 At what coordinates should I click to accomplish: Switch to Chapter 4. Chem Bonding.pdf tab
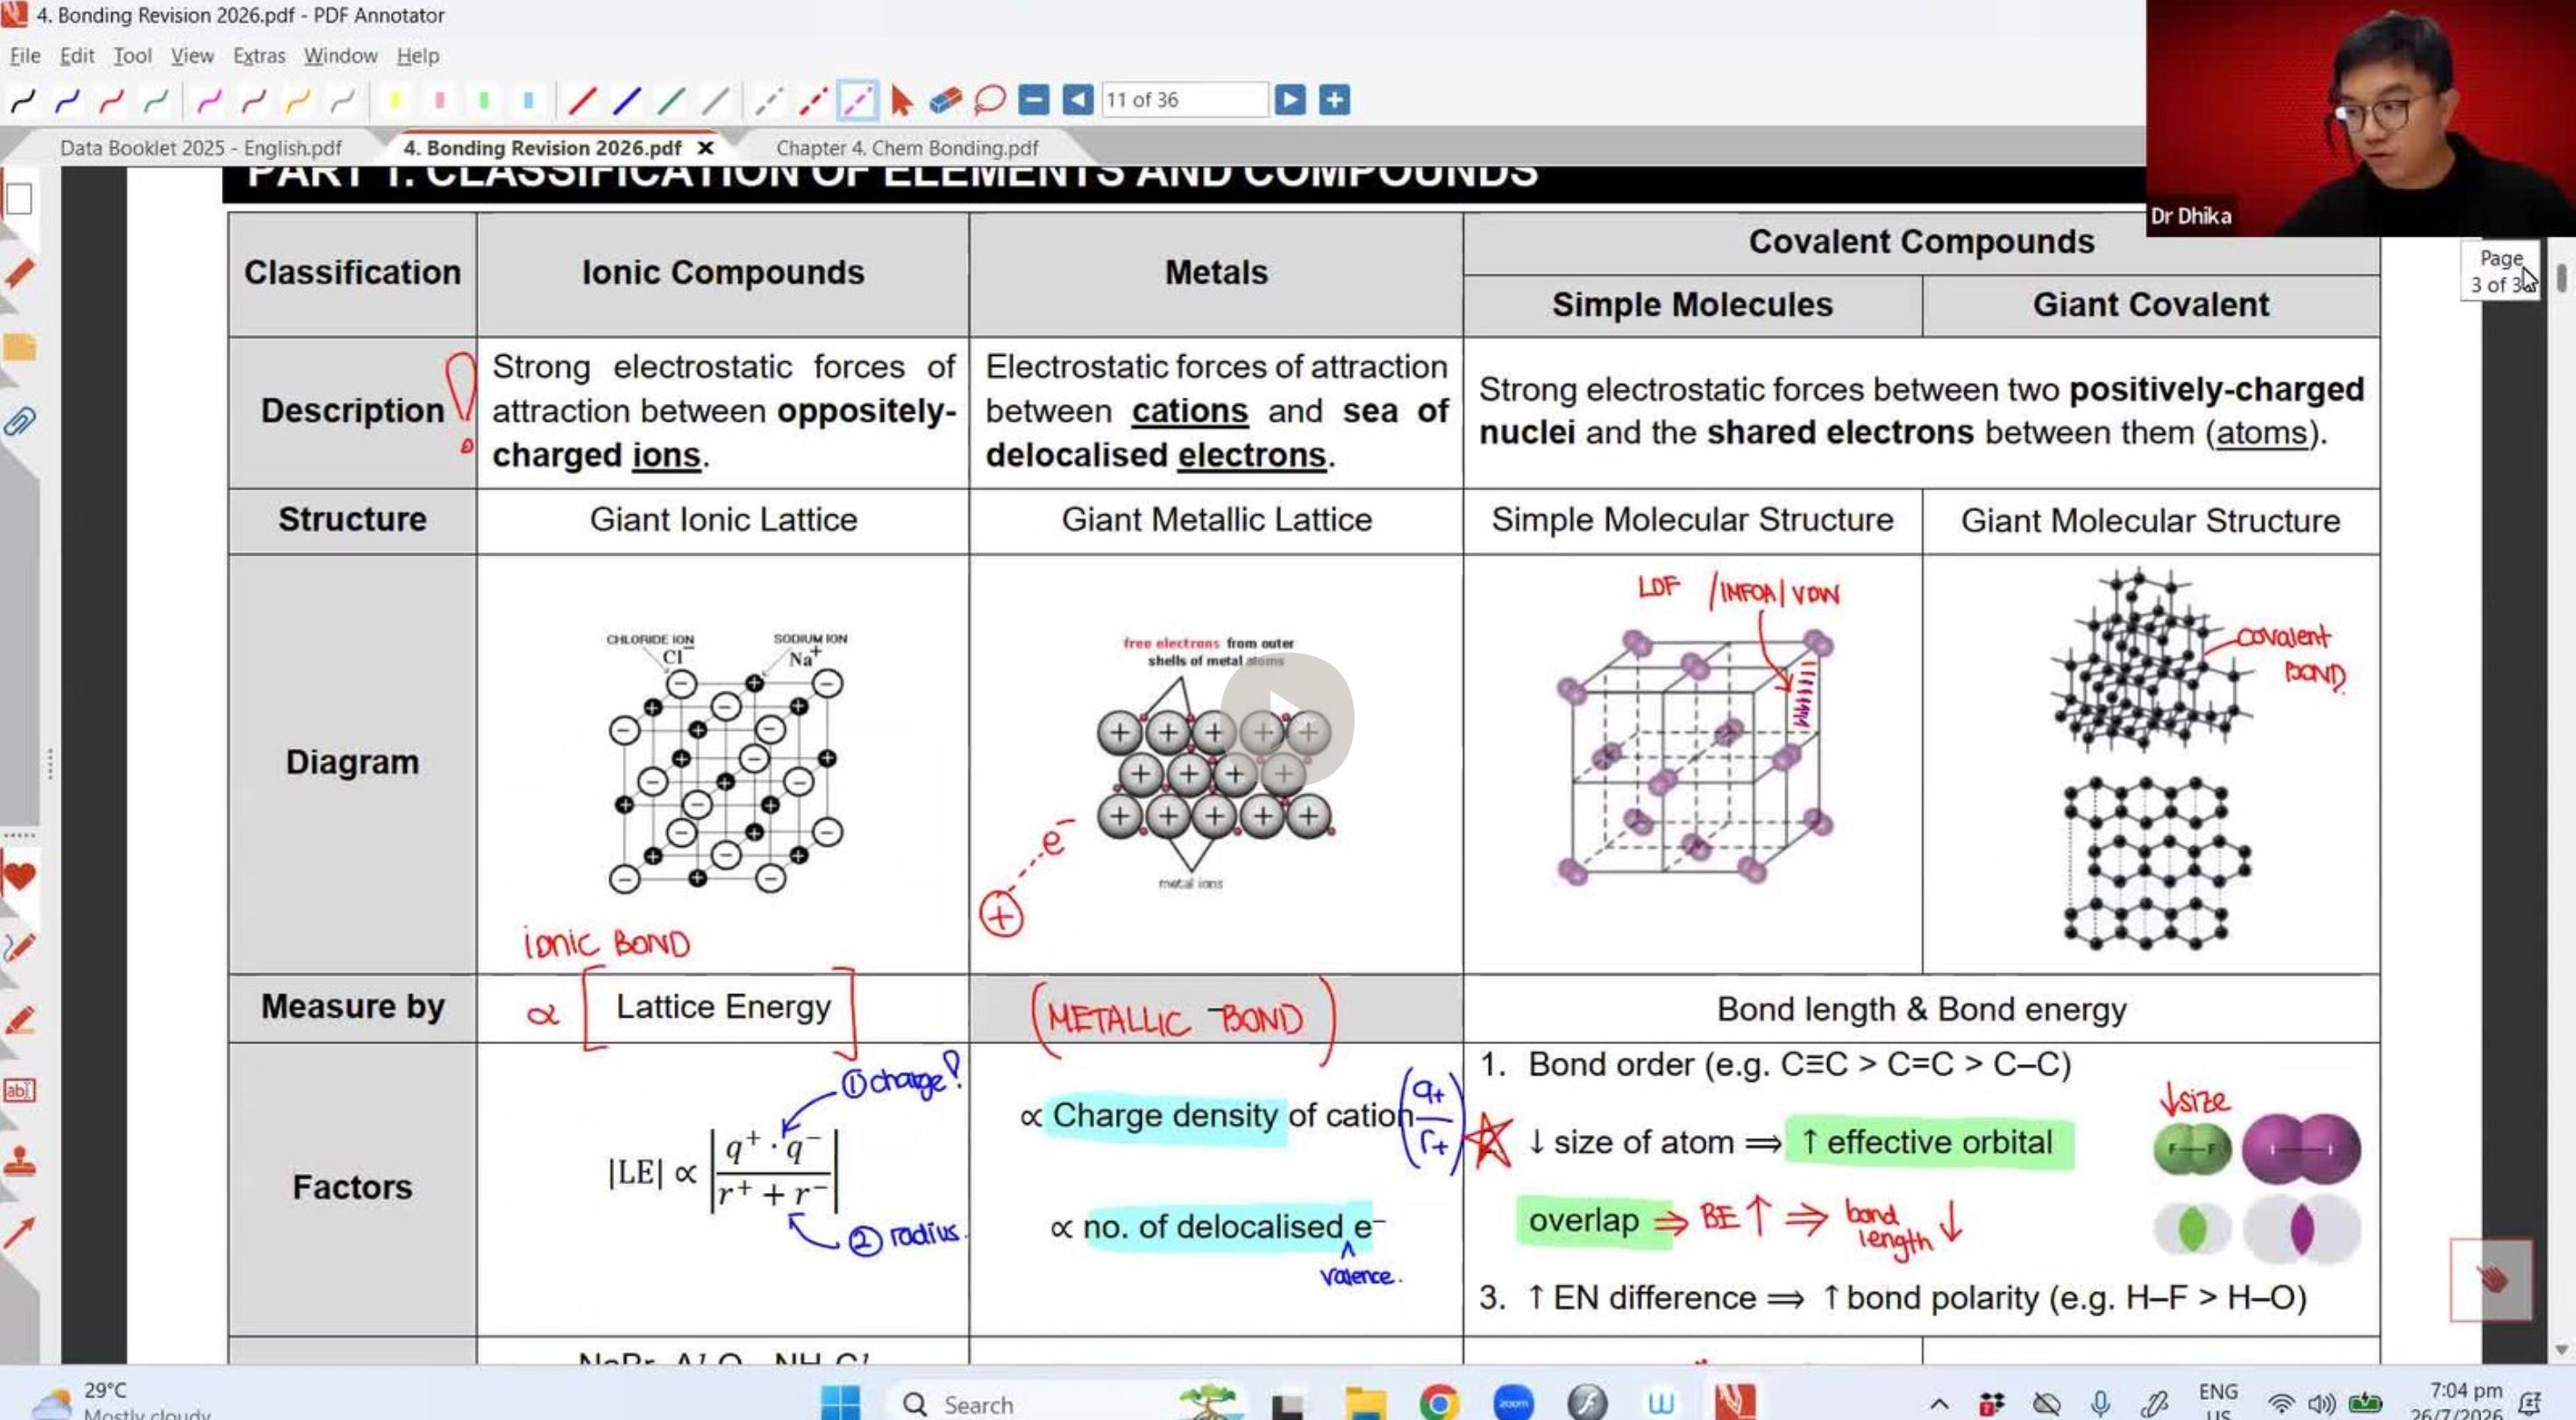coord(907,148)
